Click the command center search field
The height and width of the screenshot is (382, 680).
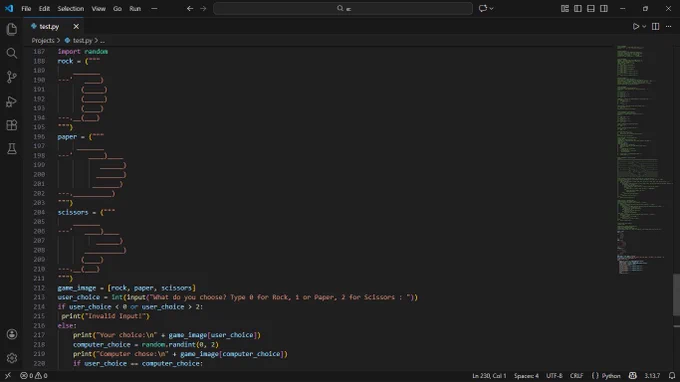click(343, 8)
